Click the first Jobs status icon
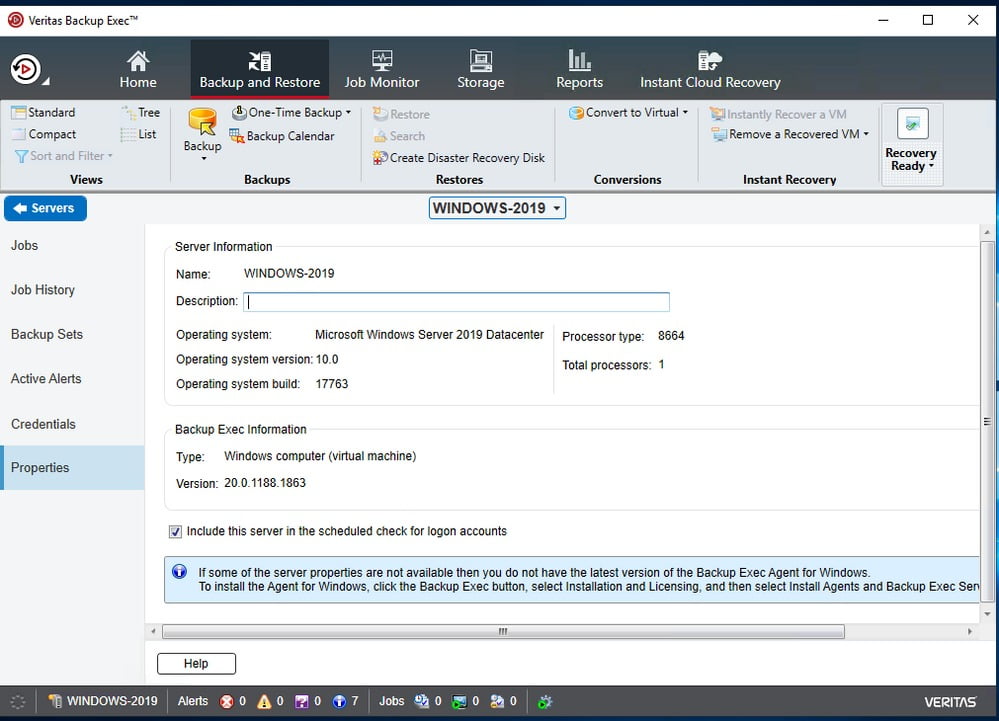 point(421,702)
